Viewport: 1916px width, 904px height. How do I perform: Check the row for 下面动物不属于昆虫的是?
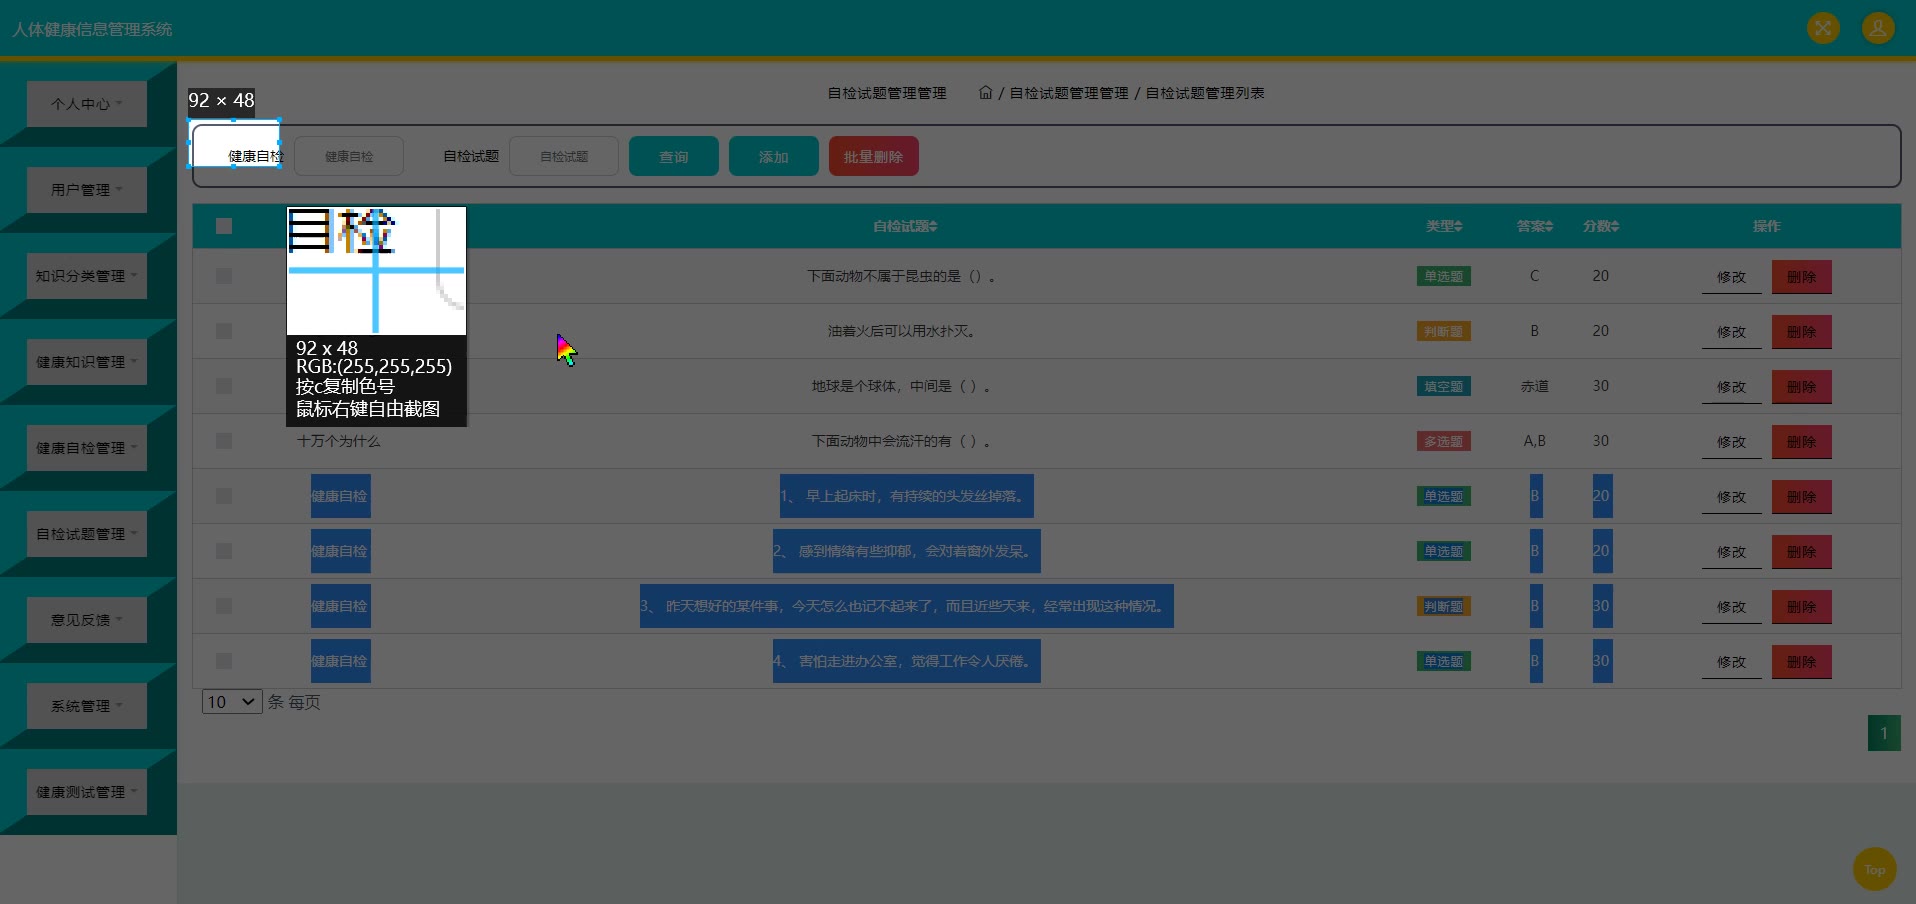point(224,276)
